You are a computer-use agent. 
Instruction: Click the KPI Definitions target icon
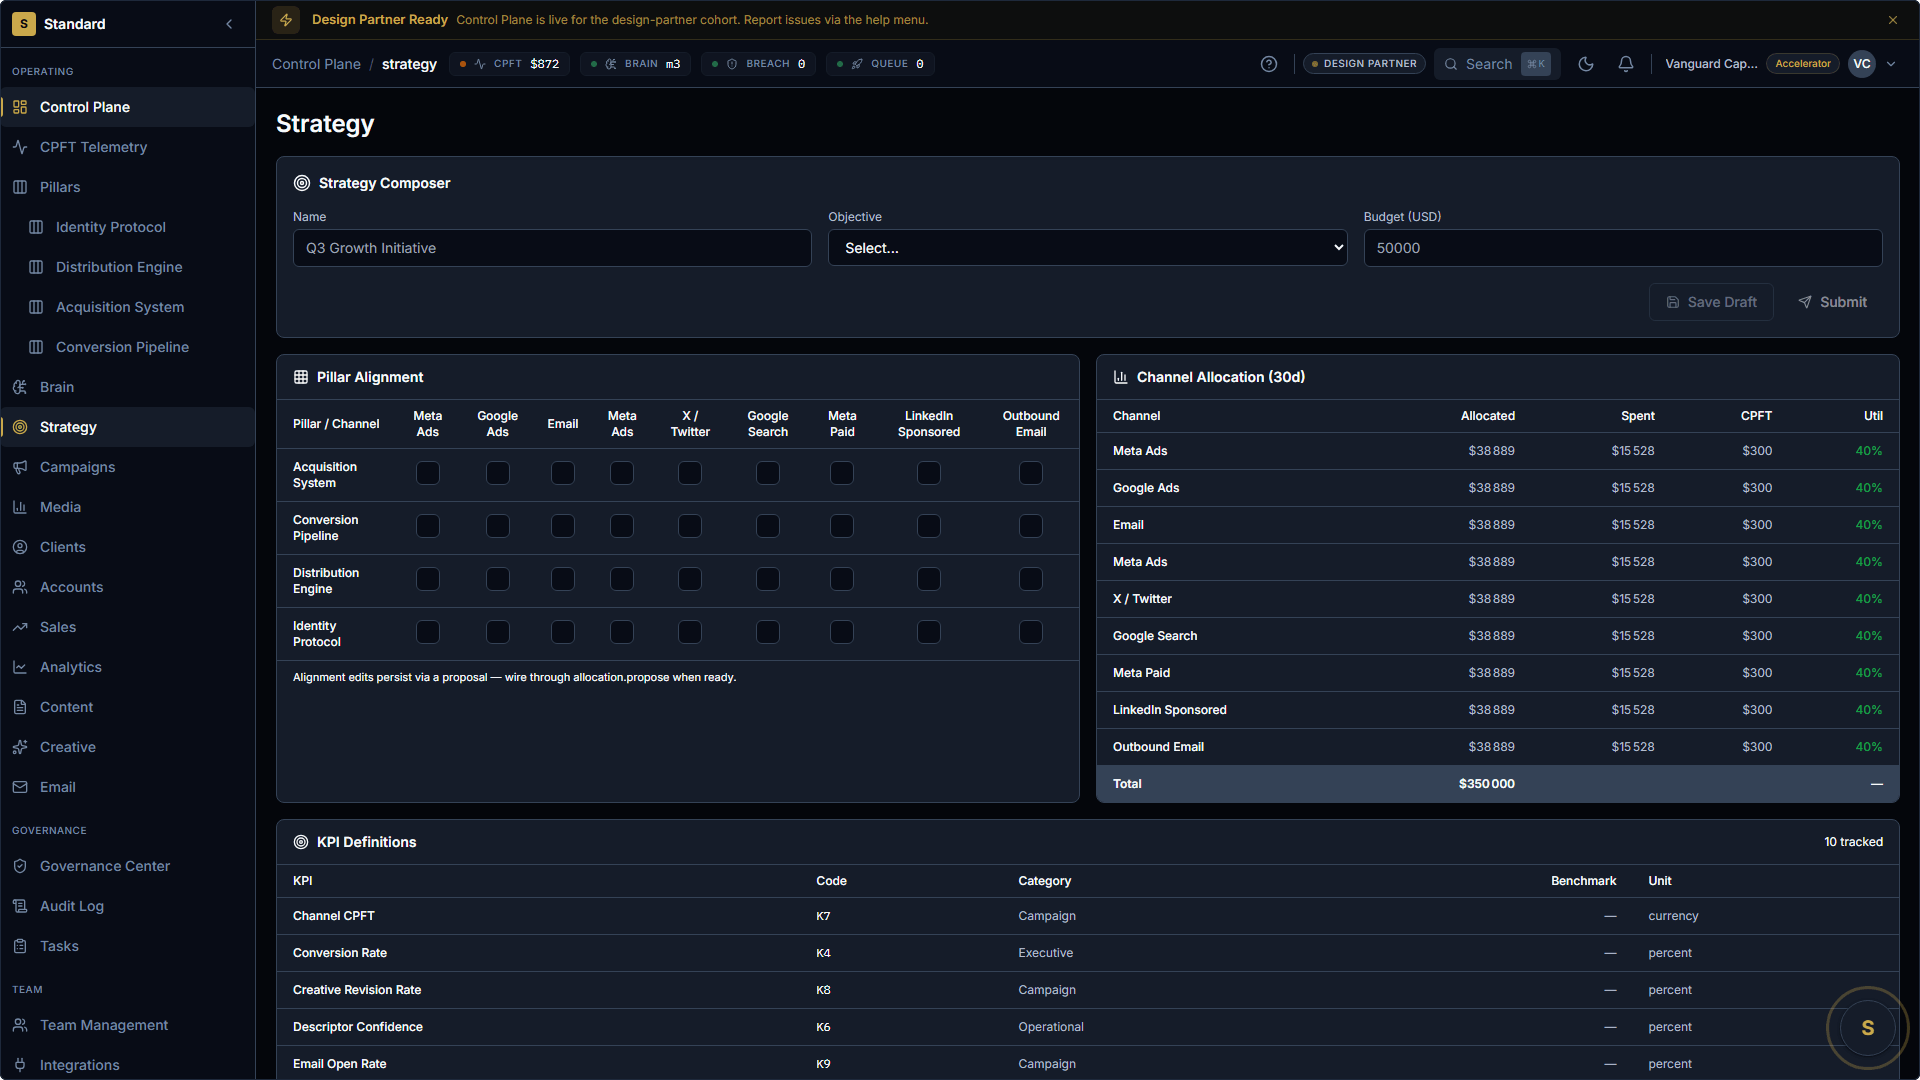click(300, 842)
